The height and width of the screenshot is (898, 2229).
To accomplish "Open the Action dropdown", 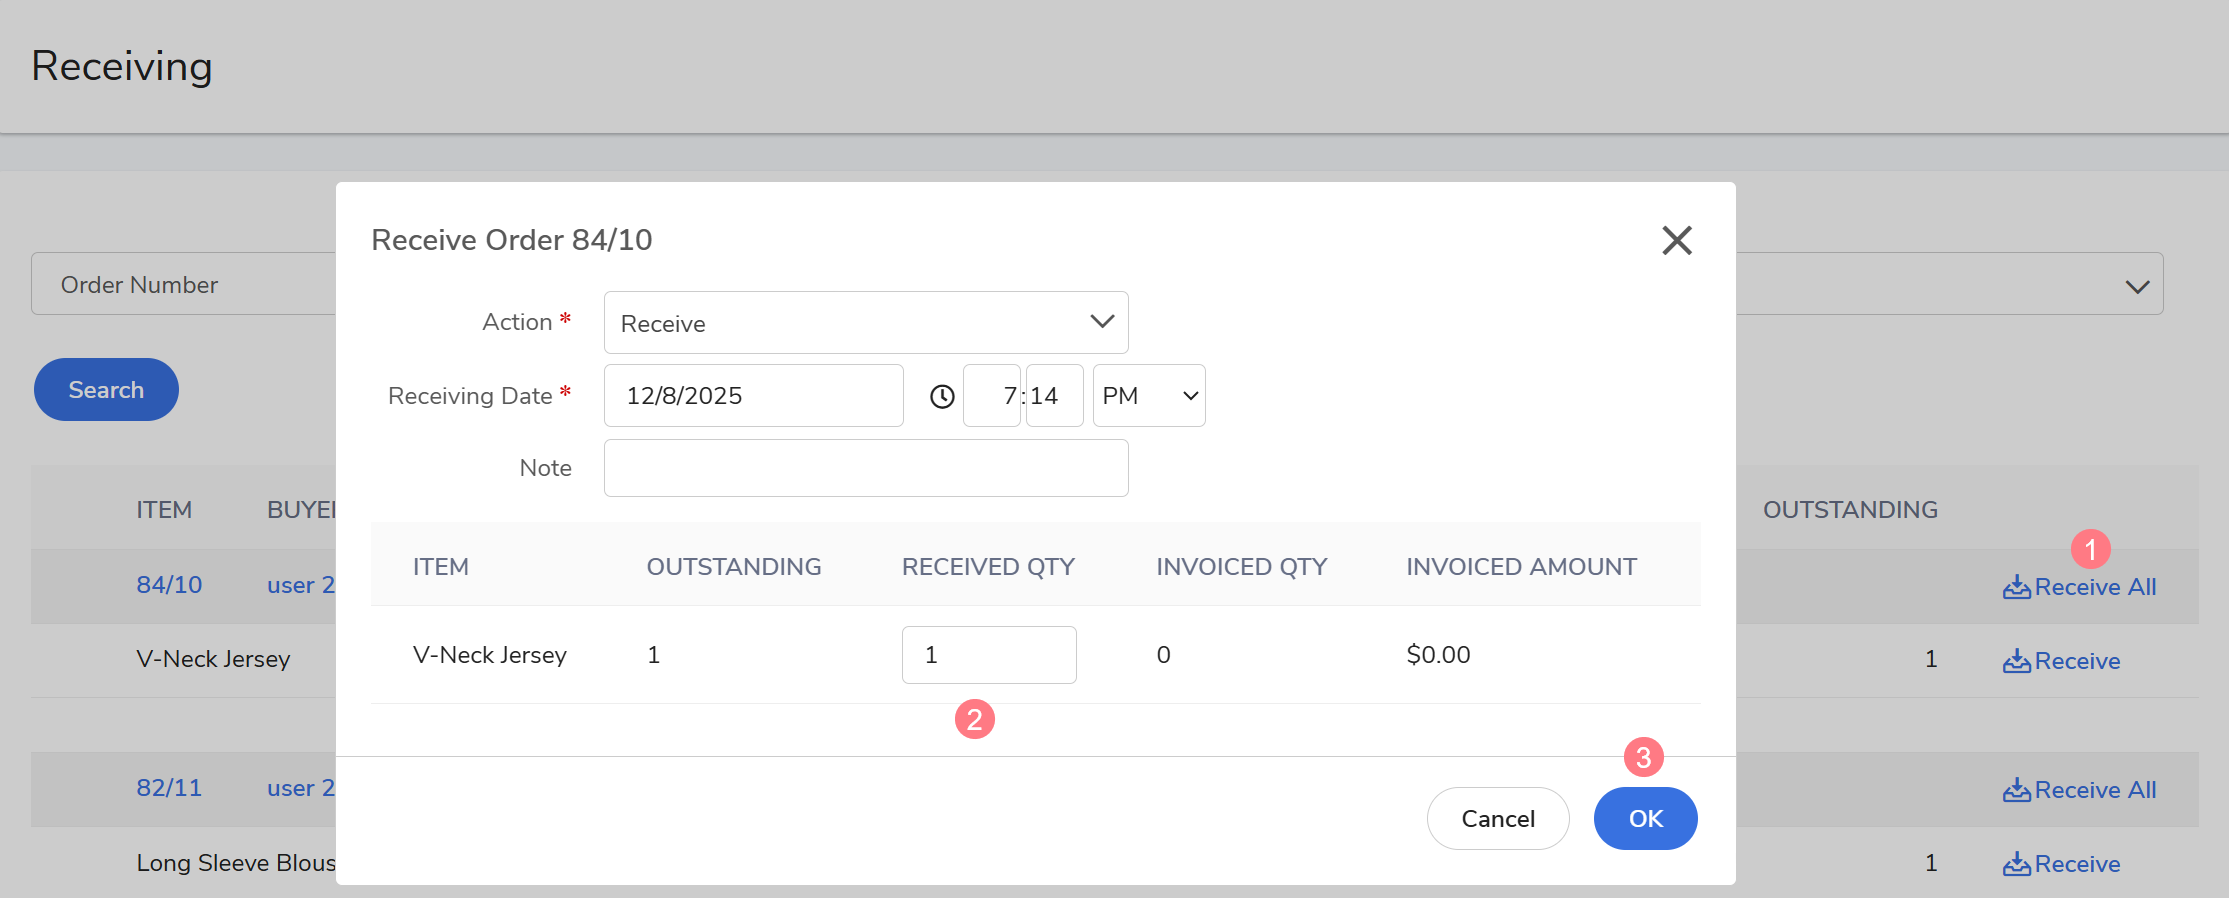I will point(865,323).
